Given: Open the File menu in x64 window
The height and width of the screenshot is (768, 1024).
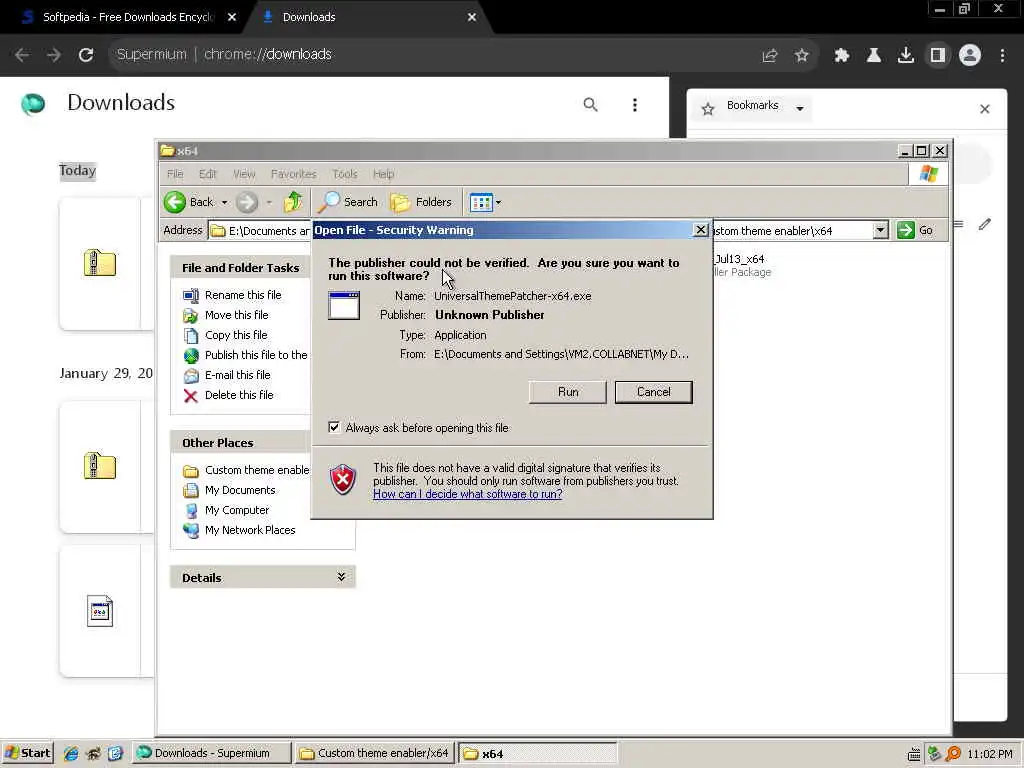Looking at the screenshot, I should tap(175, 174).
